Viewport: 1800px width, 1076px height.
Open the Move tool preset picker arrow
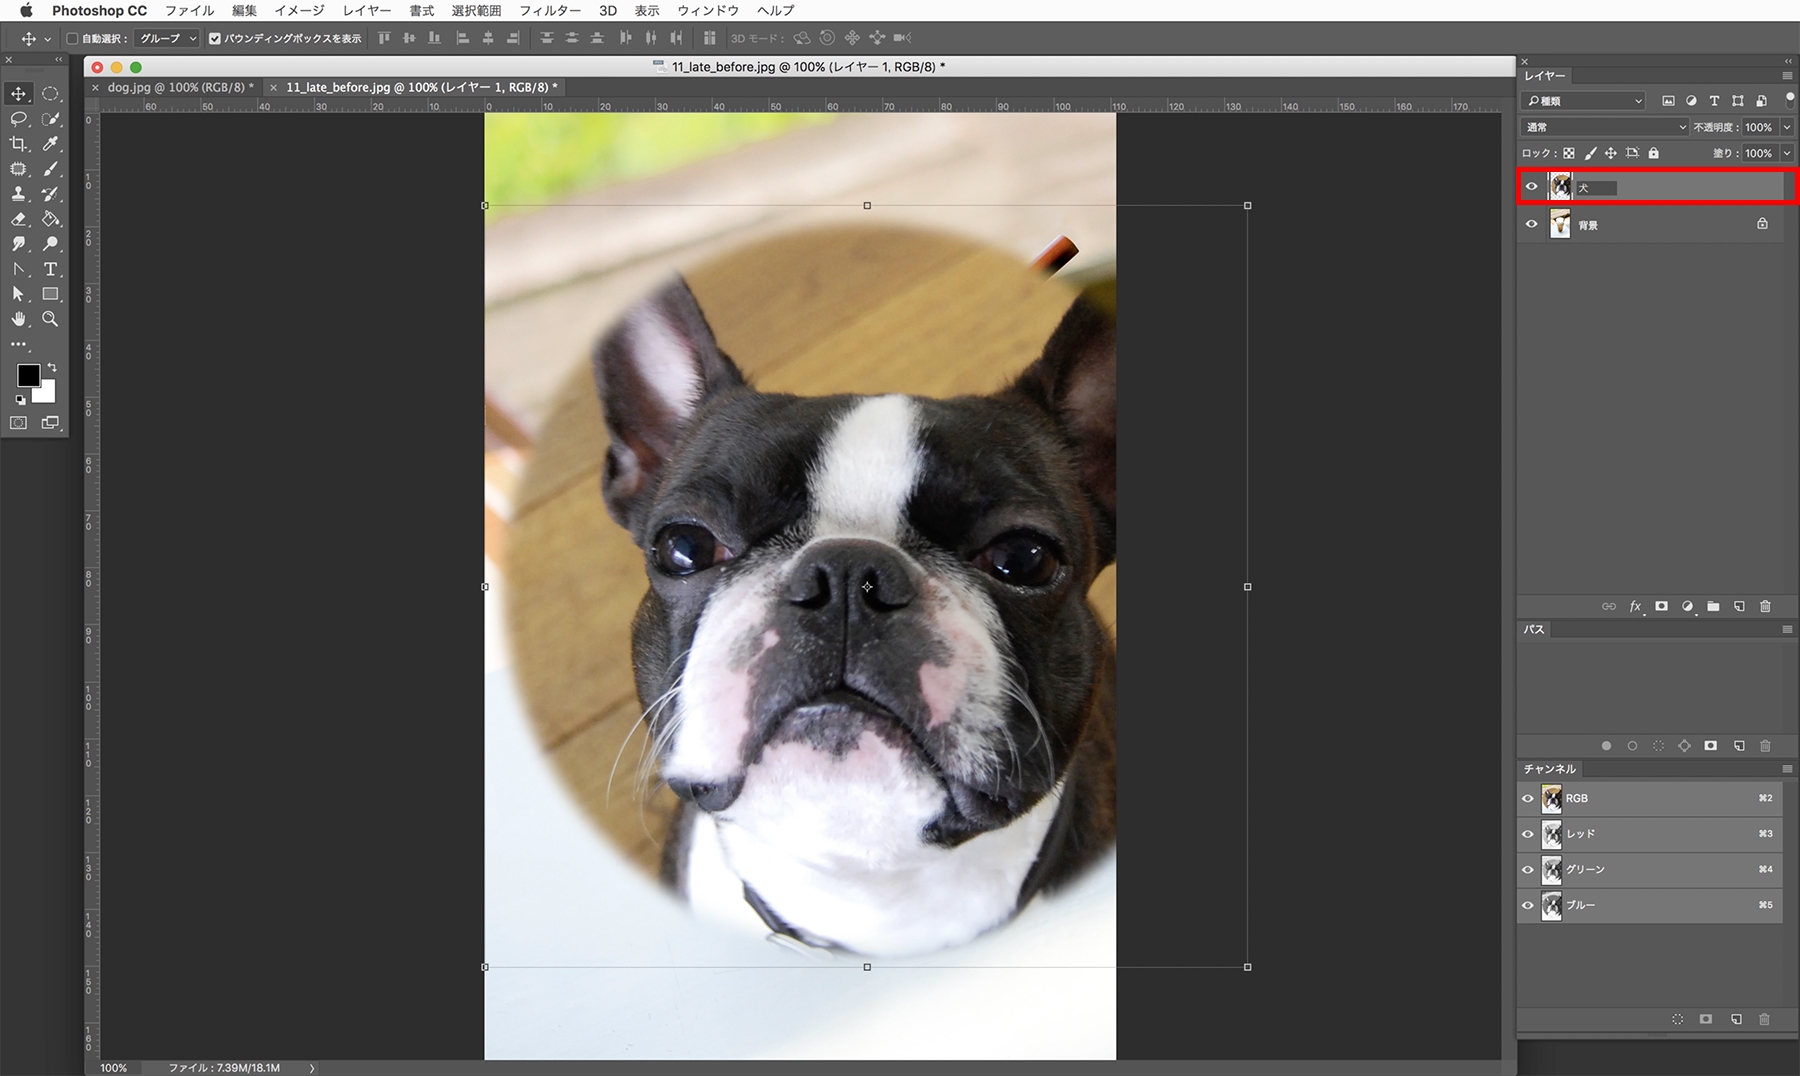[x=47, y=39]
